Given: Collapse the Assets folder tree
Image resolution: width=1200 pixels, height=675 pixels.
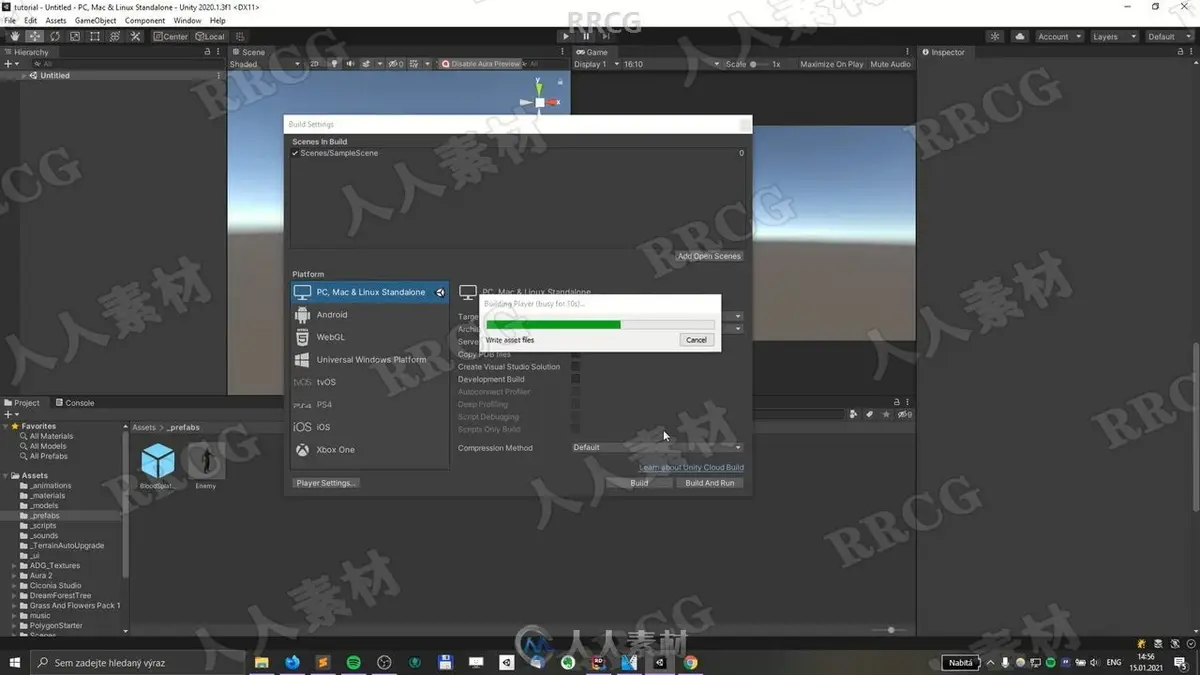Looking at the screenshot, I should [x=6, y=476].
